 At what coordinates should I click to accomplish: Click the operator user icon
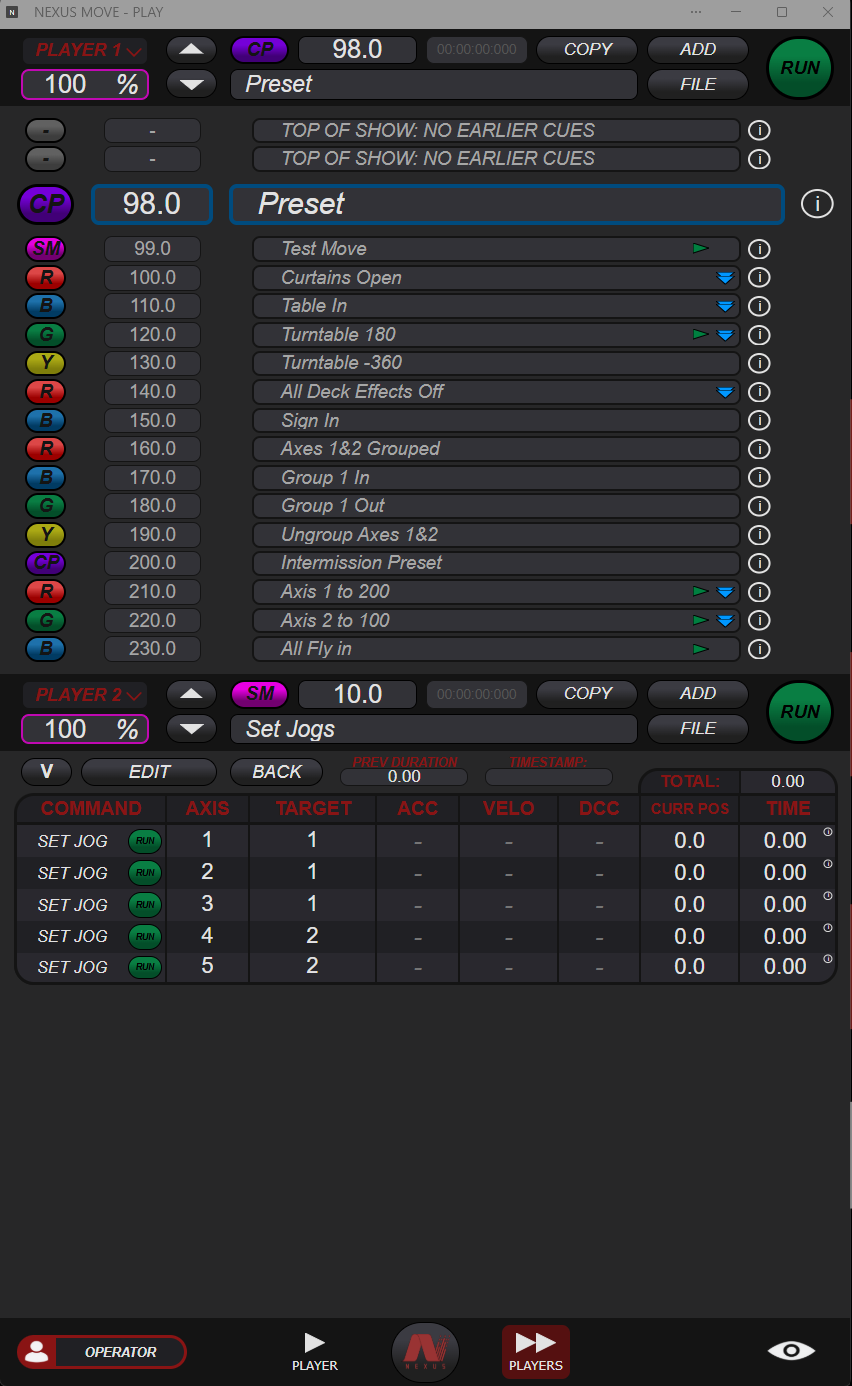point(38,1352)
